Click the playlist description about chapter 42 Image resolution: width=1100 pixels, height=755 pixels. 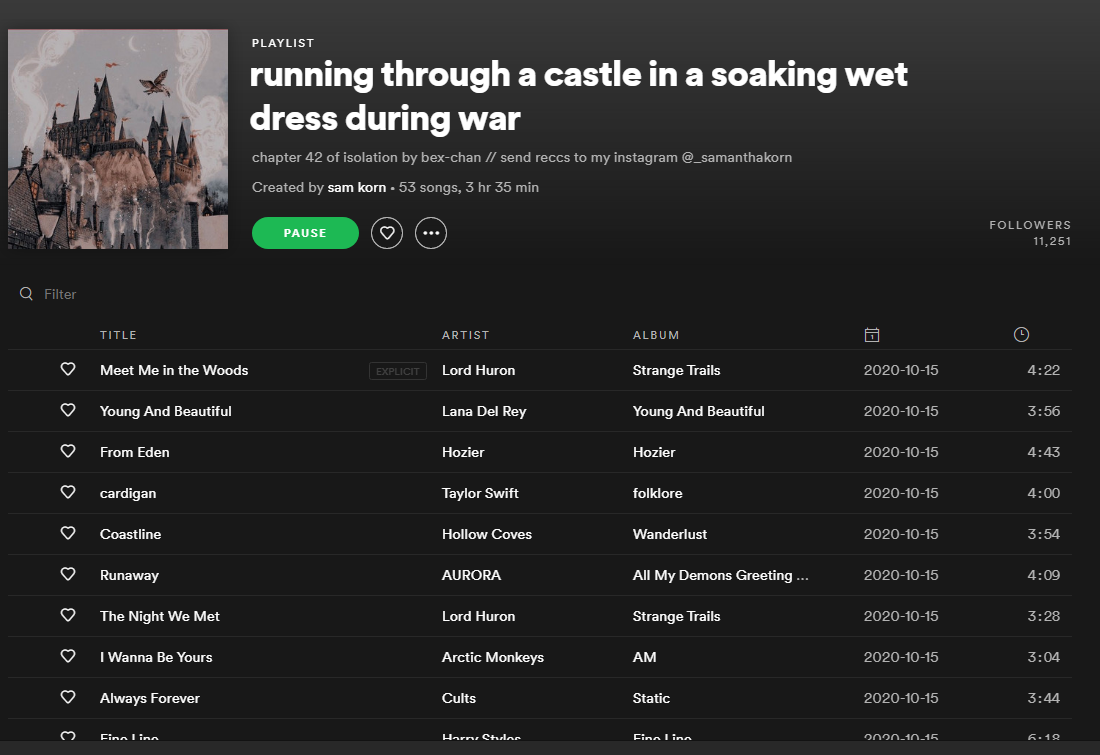pyautogui.click(x=522, y=157)
